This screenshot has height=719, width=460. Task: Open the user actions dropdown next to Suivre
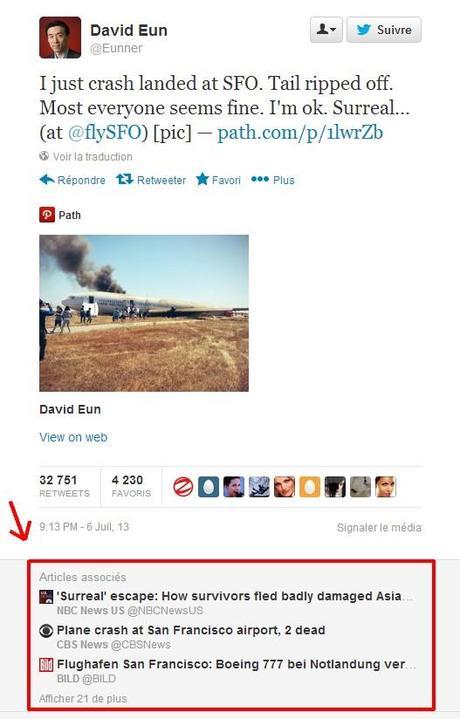pos(326,30)
